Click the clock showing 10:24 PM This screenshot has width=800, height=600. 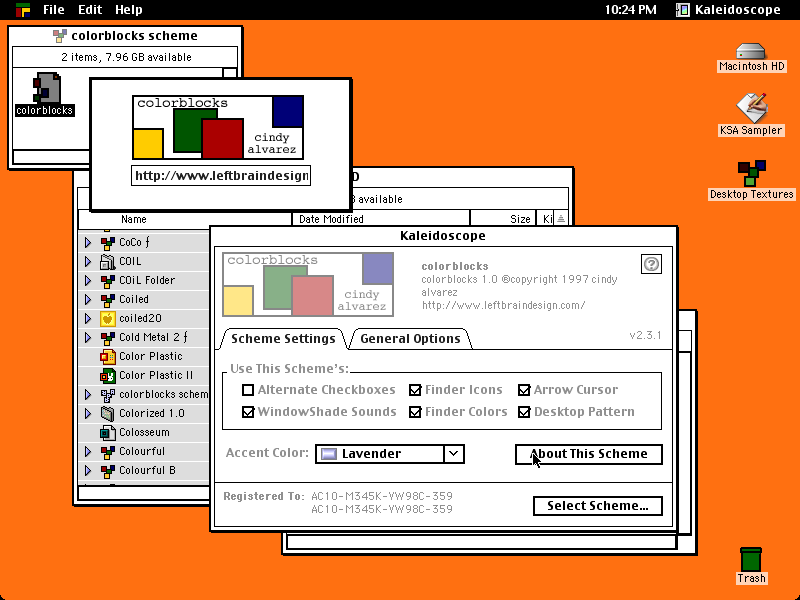(631, 10)
